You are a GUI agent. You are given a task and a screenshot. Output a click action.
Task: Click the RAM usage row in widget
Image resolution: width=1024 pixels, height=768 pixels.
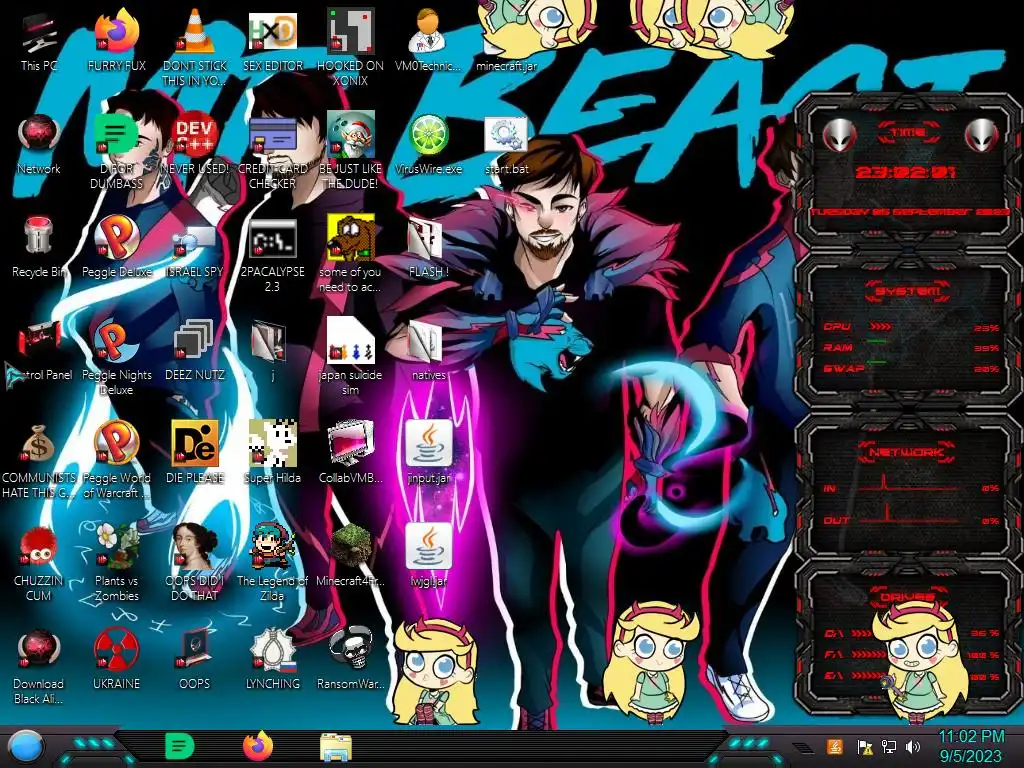pyautogui.click(x=911, y=347)
